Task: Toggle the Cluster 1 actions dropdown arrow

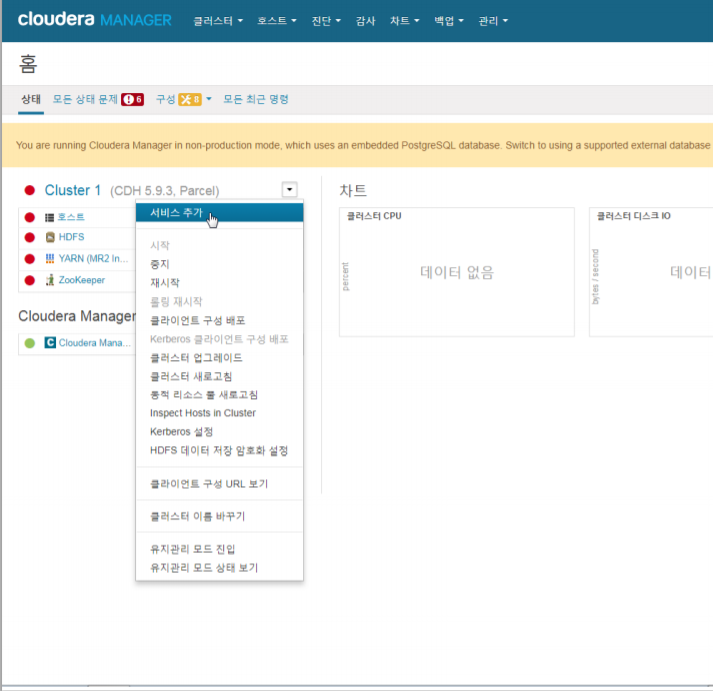Action: tap(289, 189)
